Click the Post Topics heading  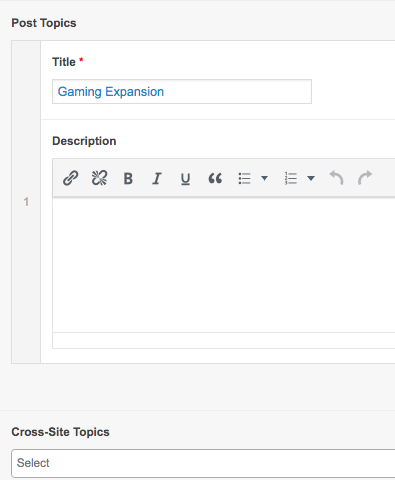coord(44,23)
